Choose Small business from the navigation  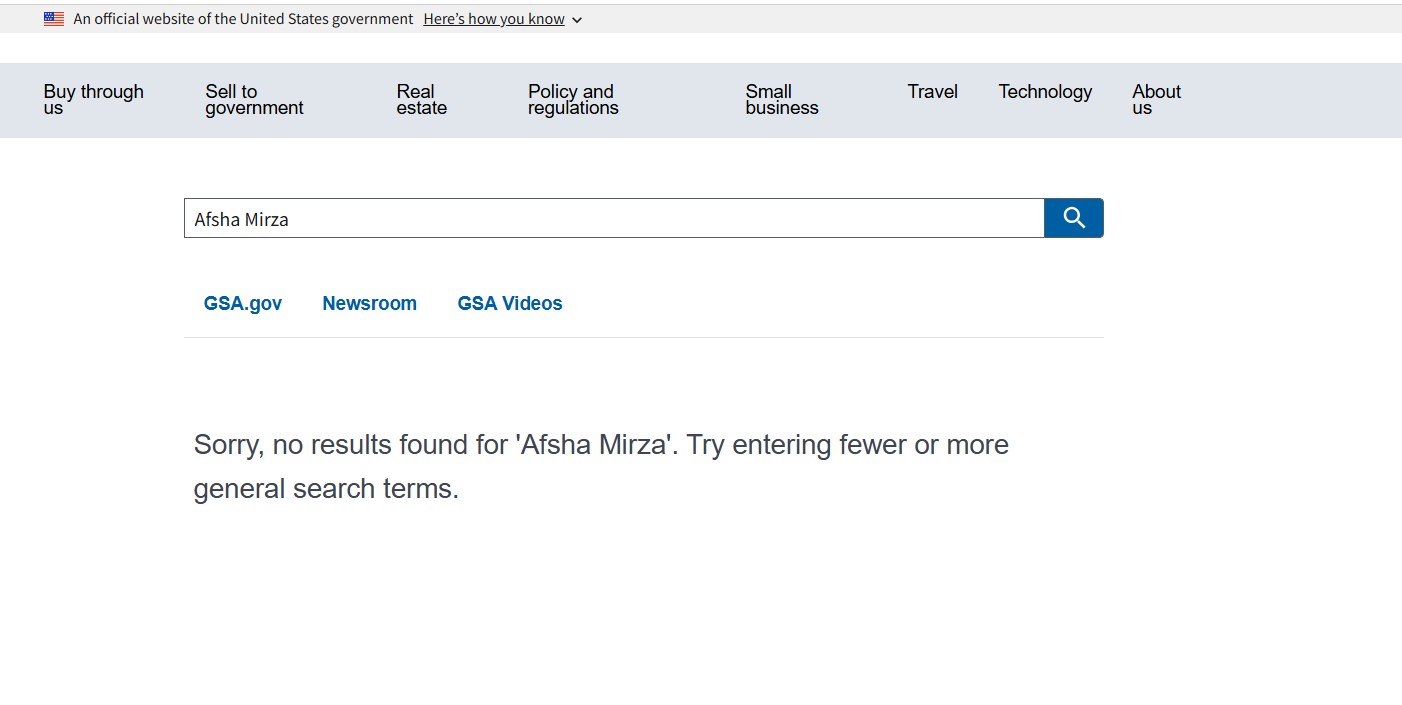point(781,100)
